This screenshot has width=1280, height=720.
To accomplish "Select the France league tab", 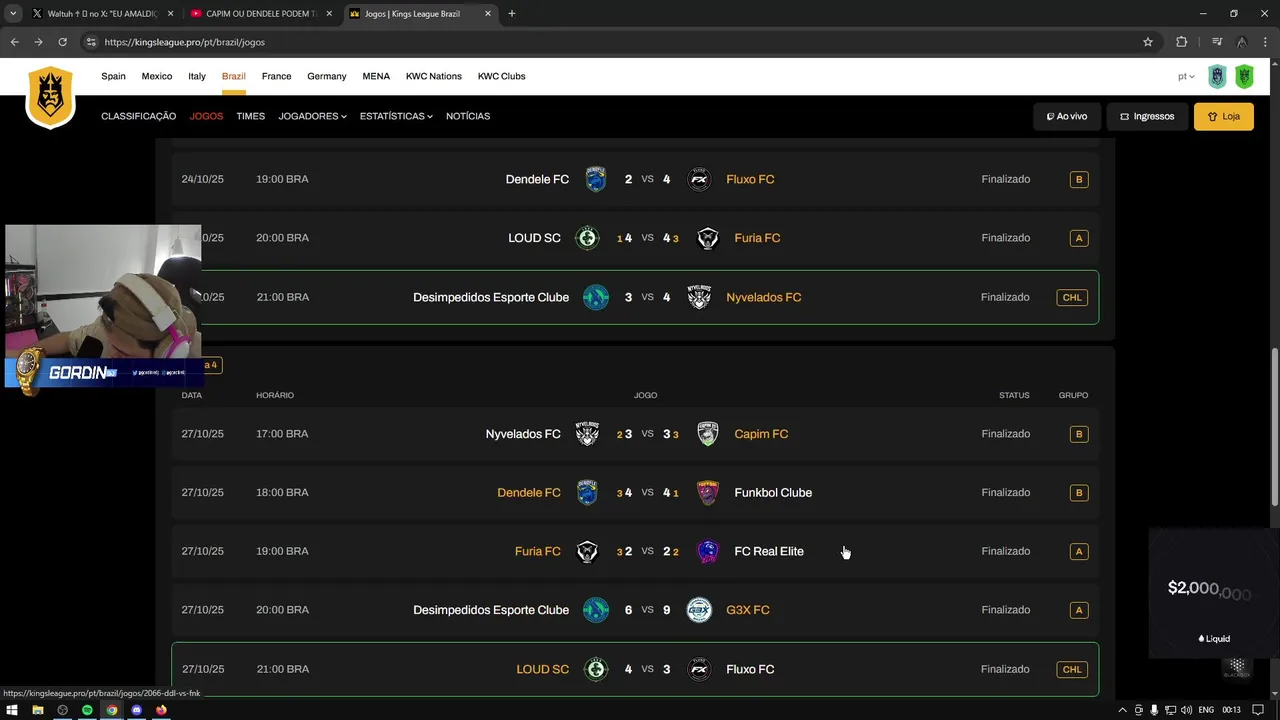I will pos(276,76).
